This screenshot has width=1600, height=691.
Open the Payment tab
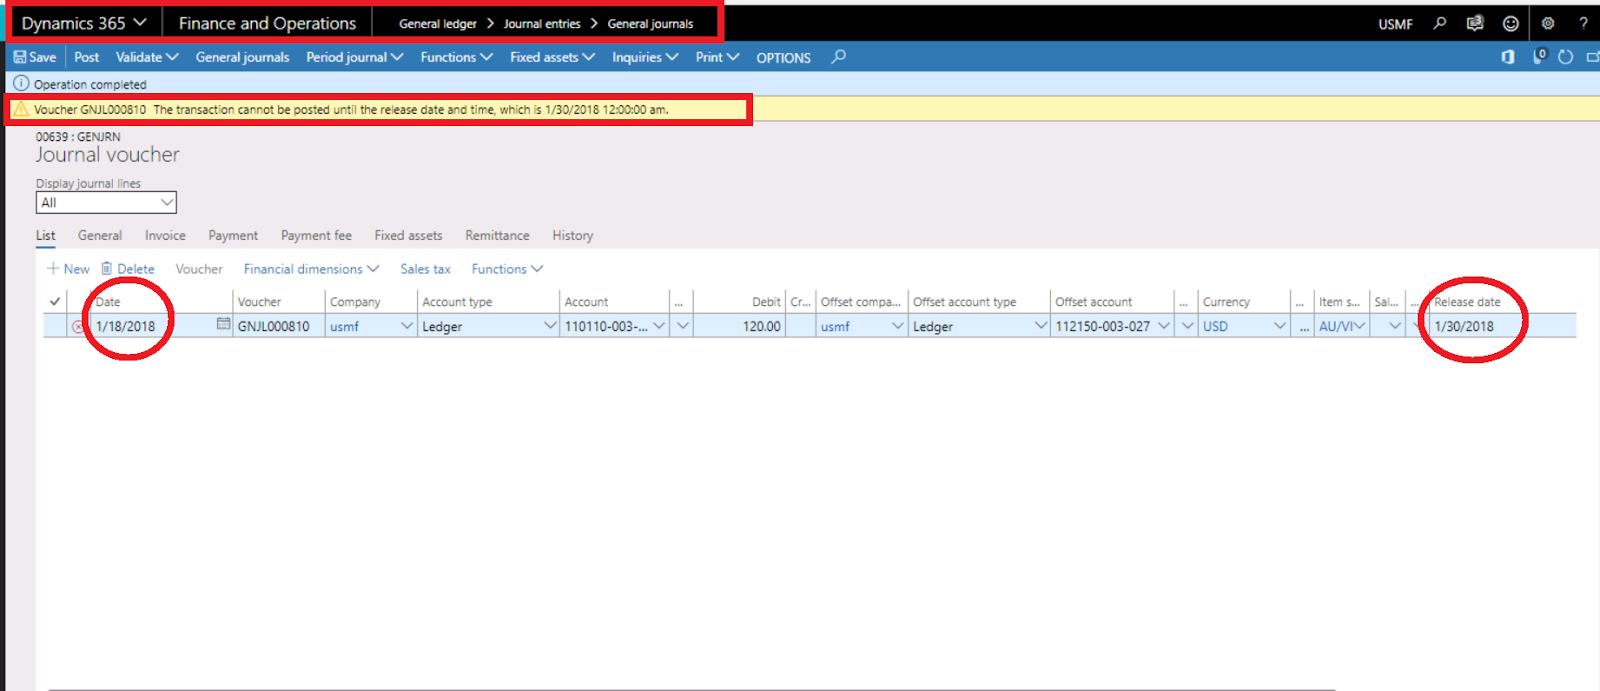click(x=233, y=235)
